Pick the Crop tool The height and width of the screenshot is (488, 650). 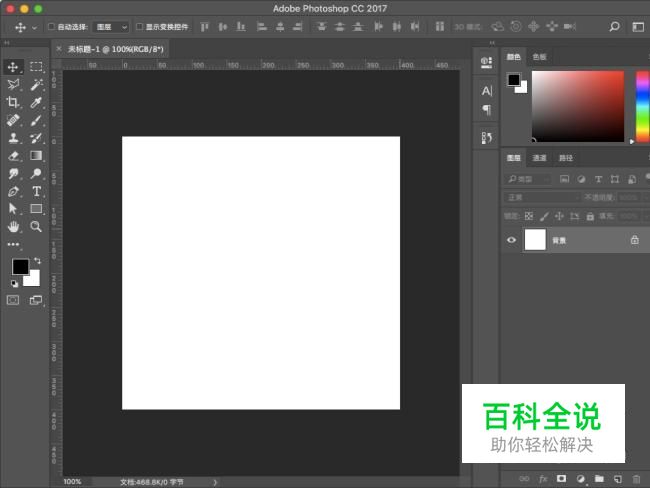(x=14, y=102)
